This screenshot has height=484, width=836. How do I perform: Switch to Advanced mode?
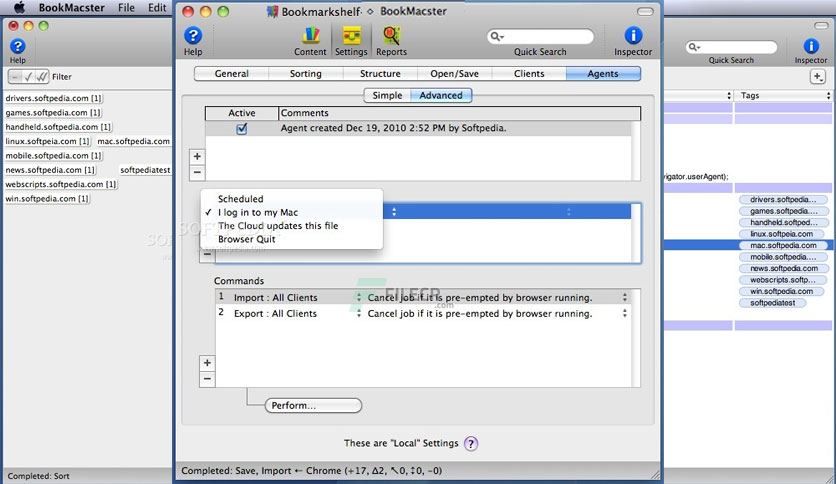coord(441,95)
